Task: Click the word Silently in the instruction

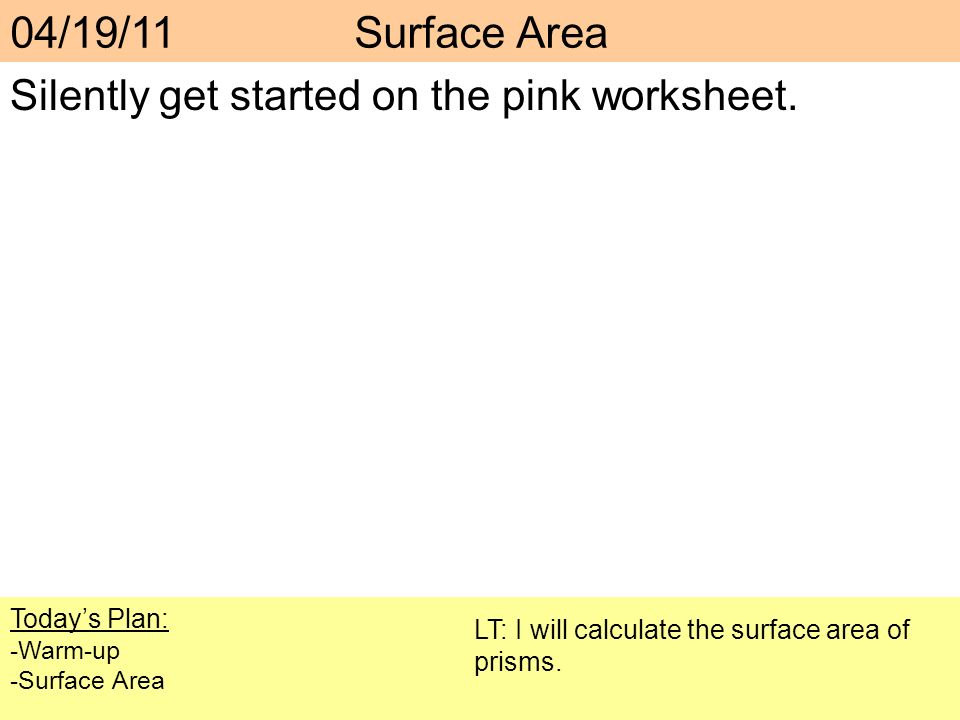Action: click(x=80, y=97)
